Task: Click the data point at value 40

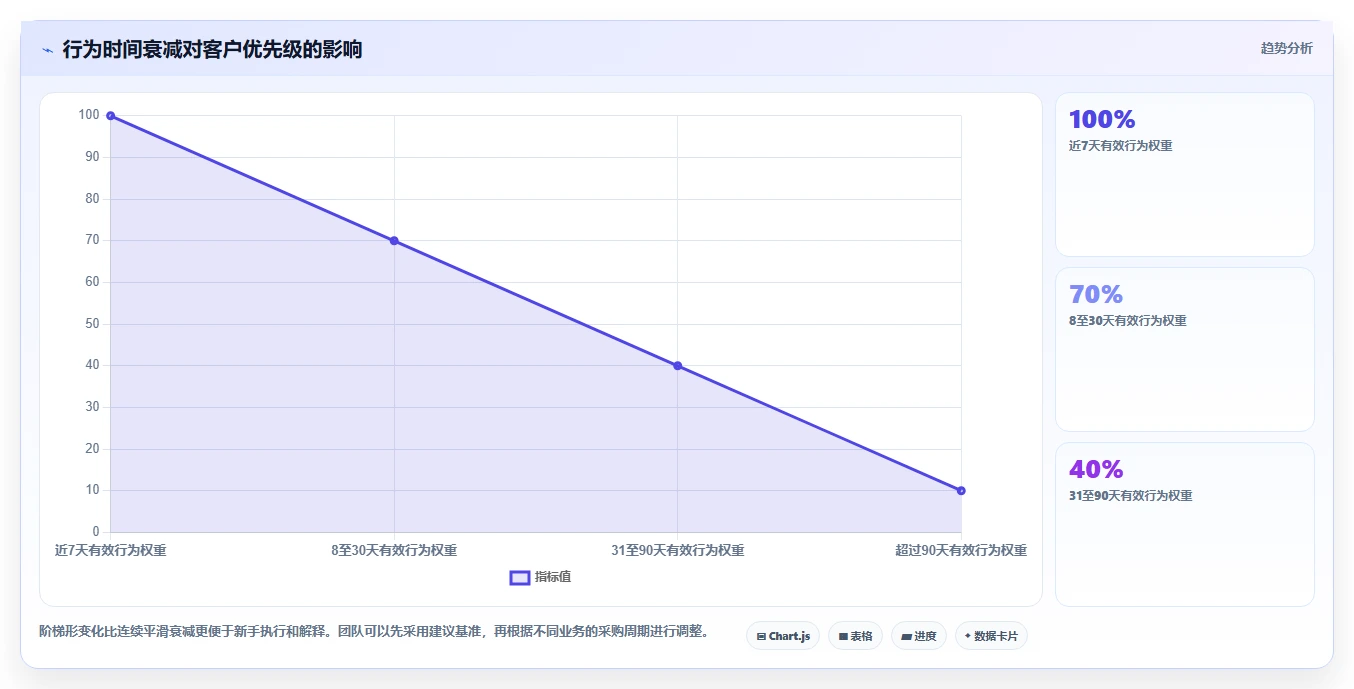Action: tap(677, 366)
